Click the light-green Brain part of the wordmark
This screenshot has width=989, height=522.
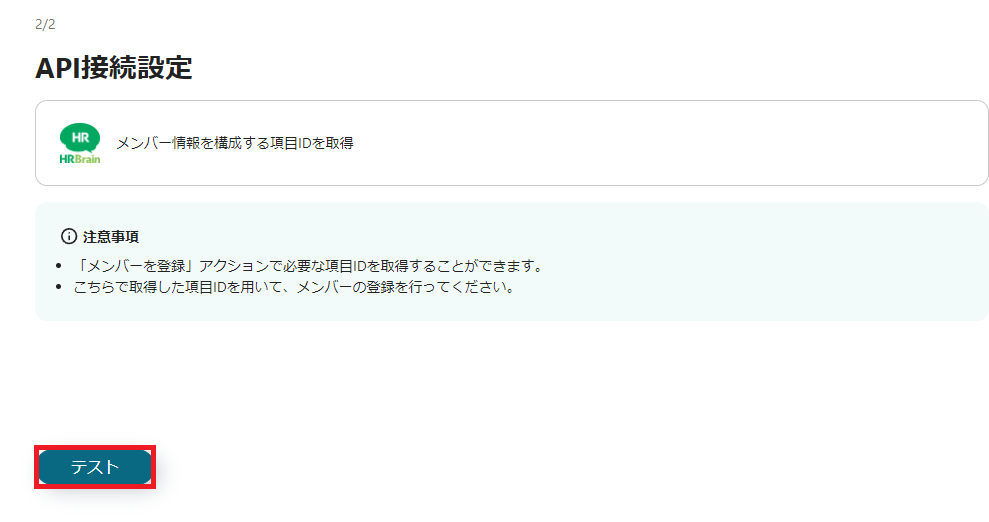pos(88,159)
